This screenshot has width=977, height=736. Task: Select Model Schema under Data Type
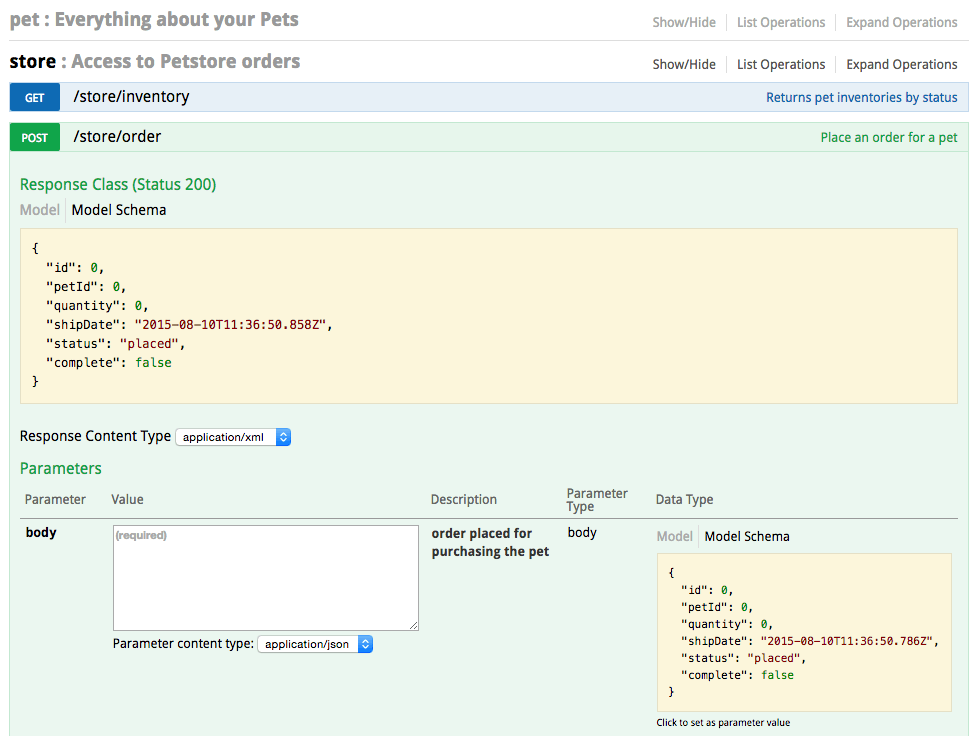pos(746,536)
